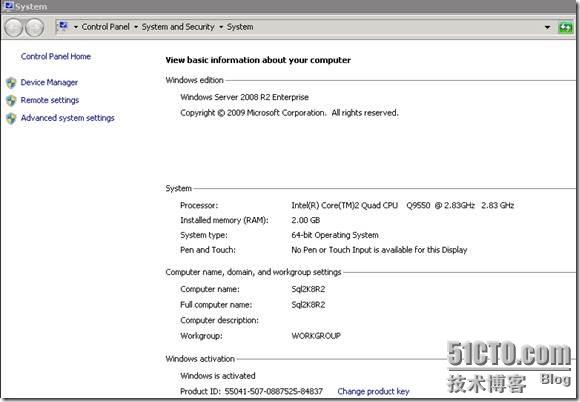
Task: Click the Computer description label
Action: [219, 320]
